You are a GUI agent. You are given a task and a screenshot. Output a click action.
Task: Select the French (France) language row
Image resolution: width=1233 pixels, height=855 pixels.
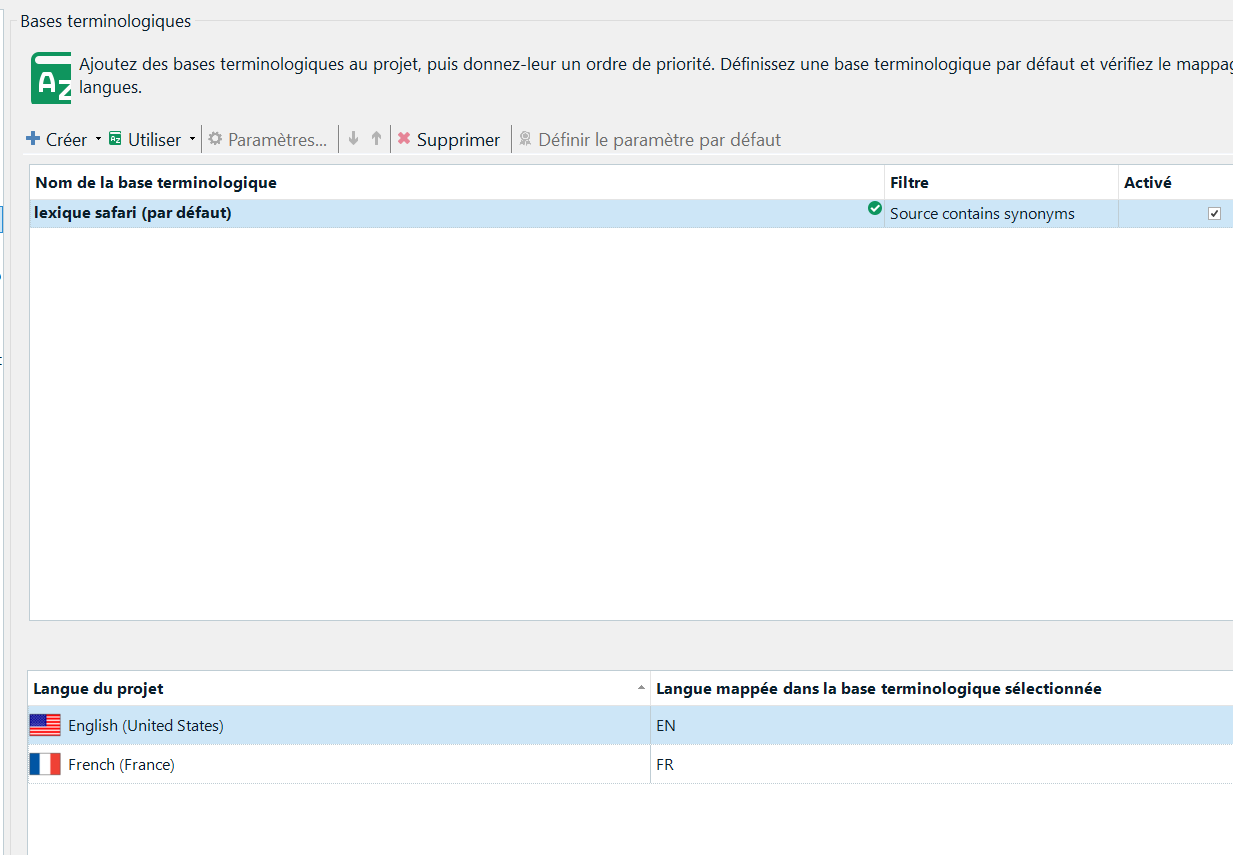[x=630, y=764]
